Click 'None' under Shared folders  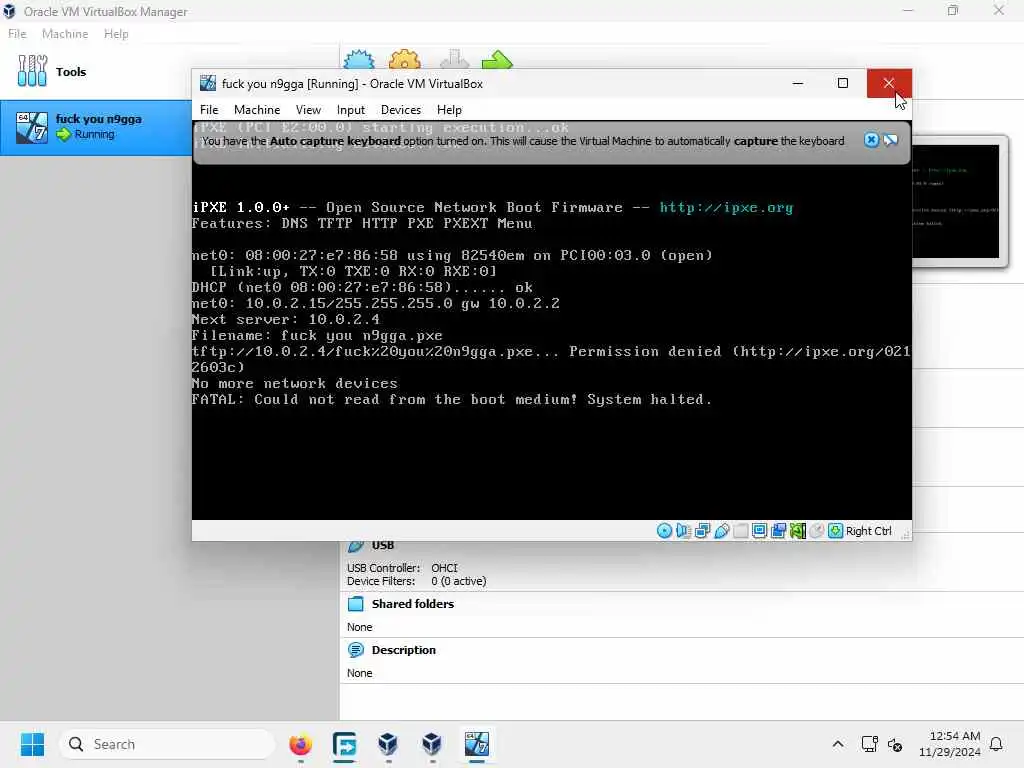[x=360, y=627]
